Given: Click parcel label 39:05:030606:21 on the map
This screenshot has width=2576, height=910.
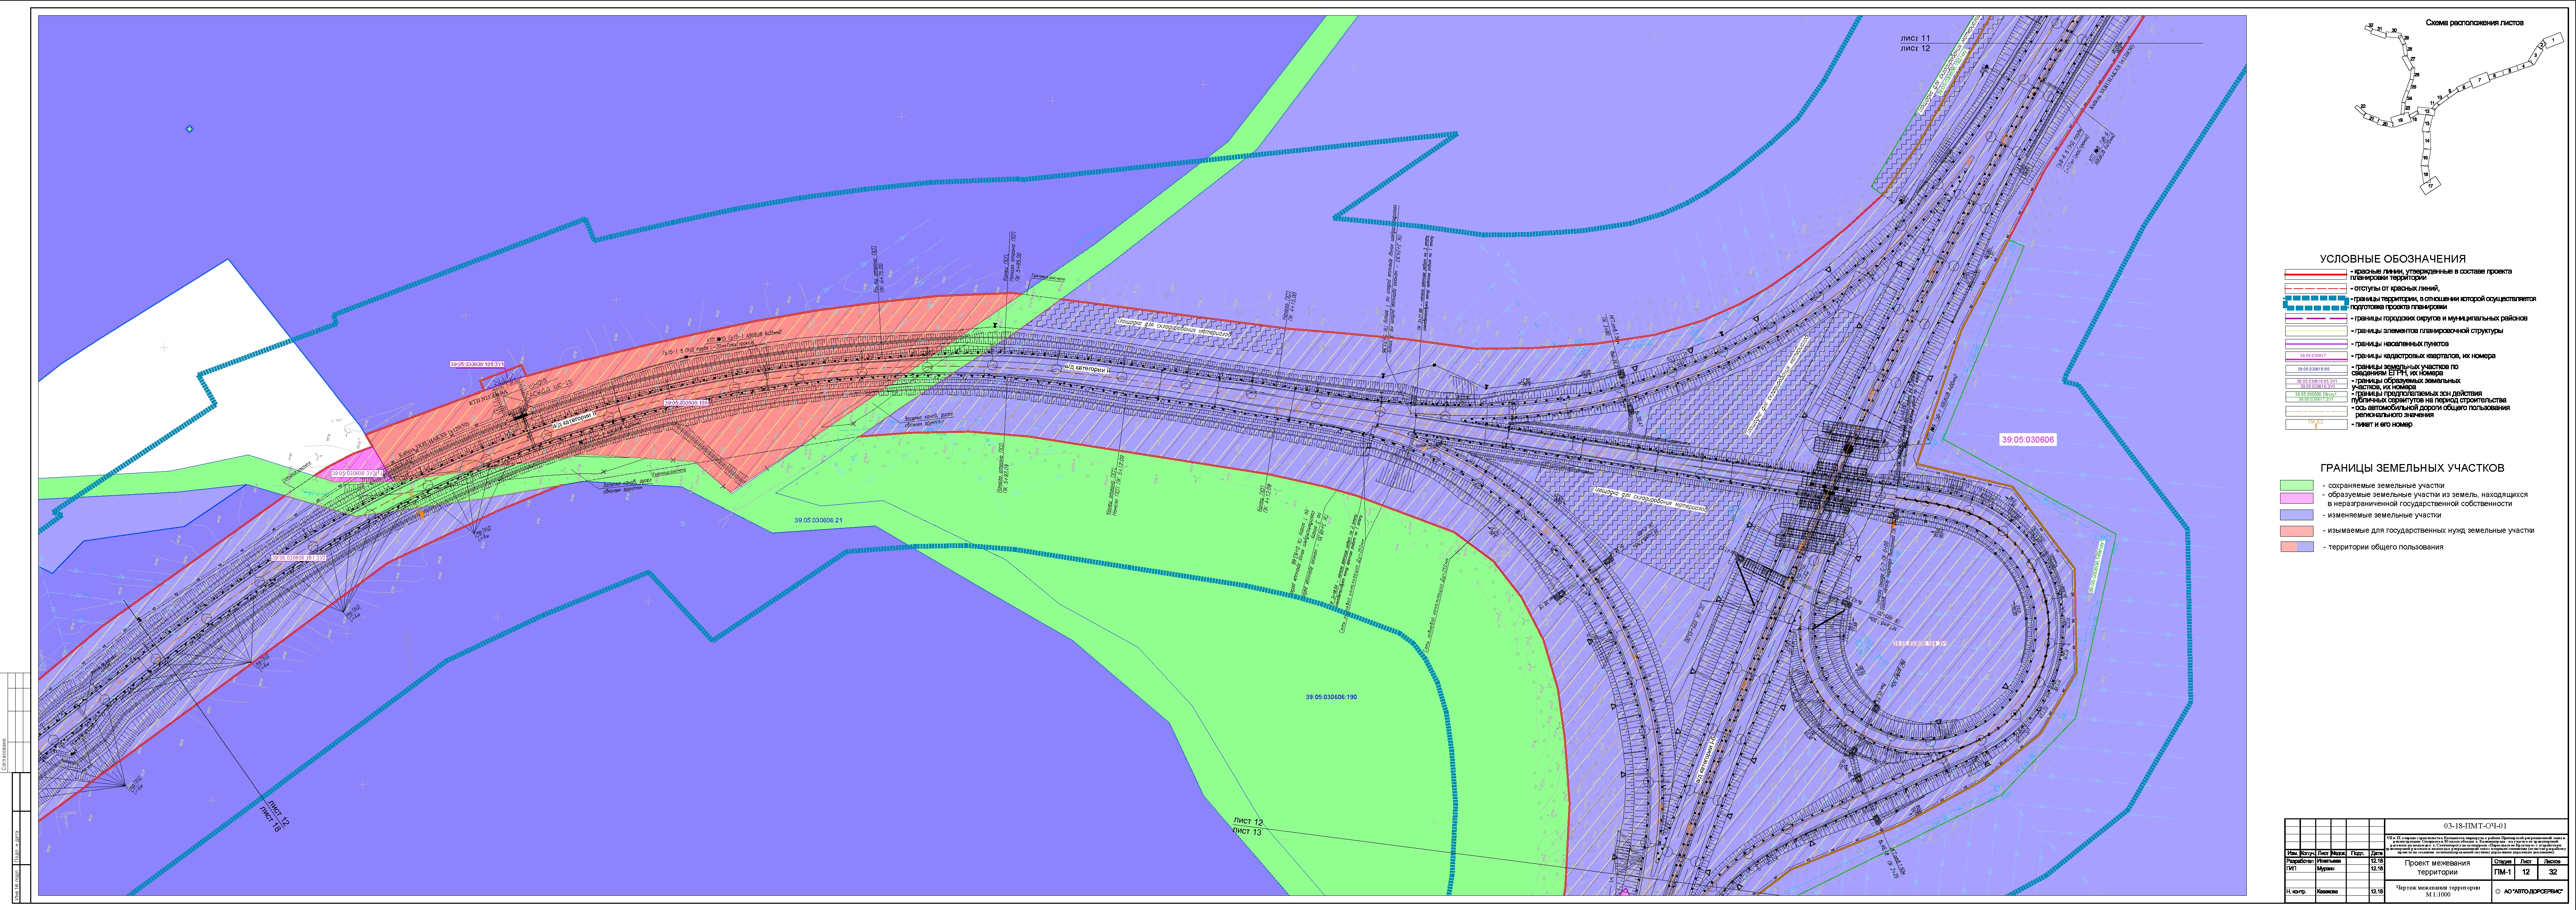Looking at the screenshot, I should [x=818, y=520].
